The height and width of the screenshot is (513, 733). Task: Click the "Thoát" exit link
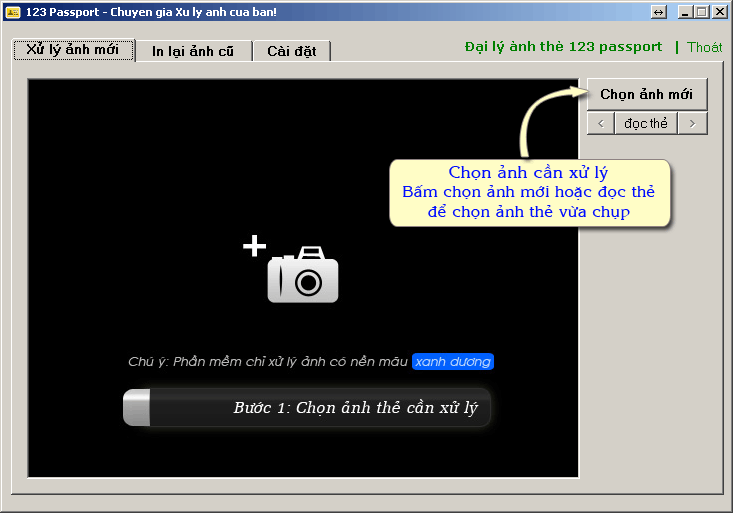point(704,47)
